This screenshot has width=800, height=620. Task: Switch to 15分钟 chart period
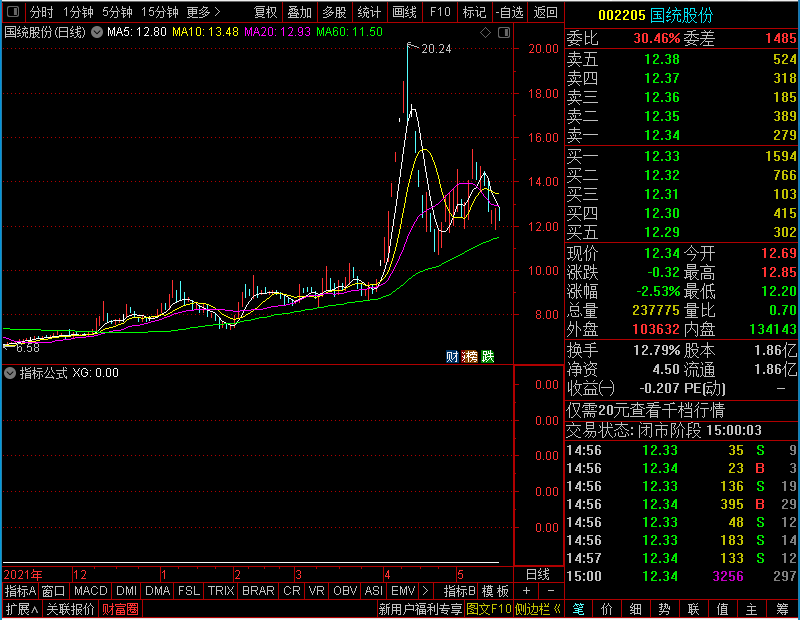click(x=159, y=12)
